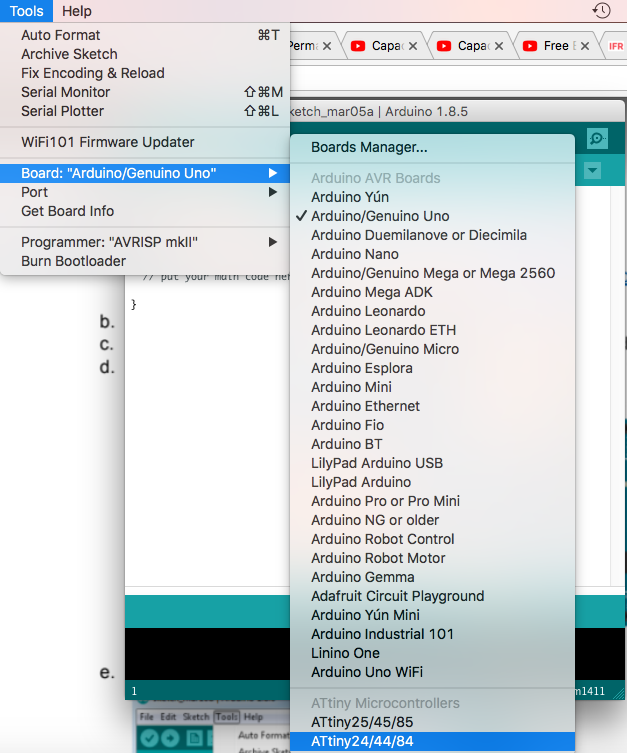Close the Free YouTube browser tab
This screenshot has height=753, width=627.
point(585,46)
